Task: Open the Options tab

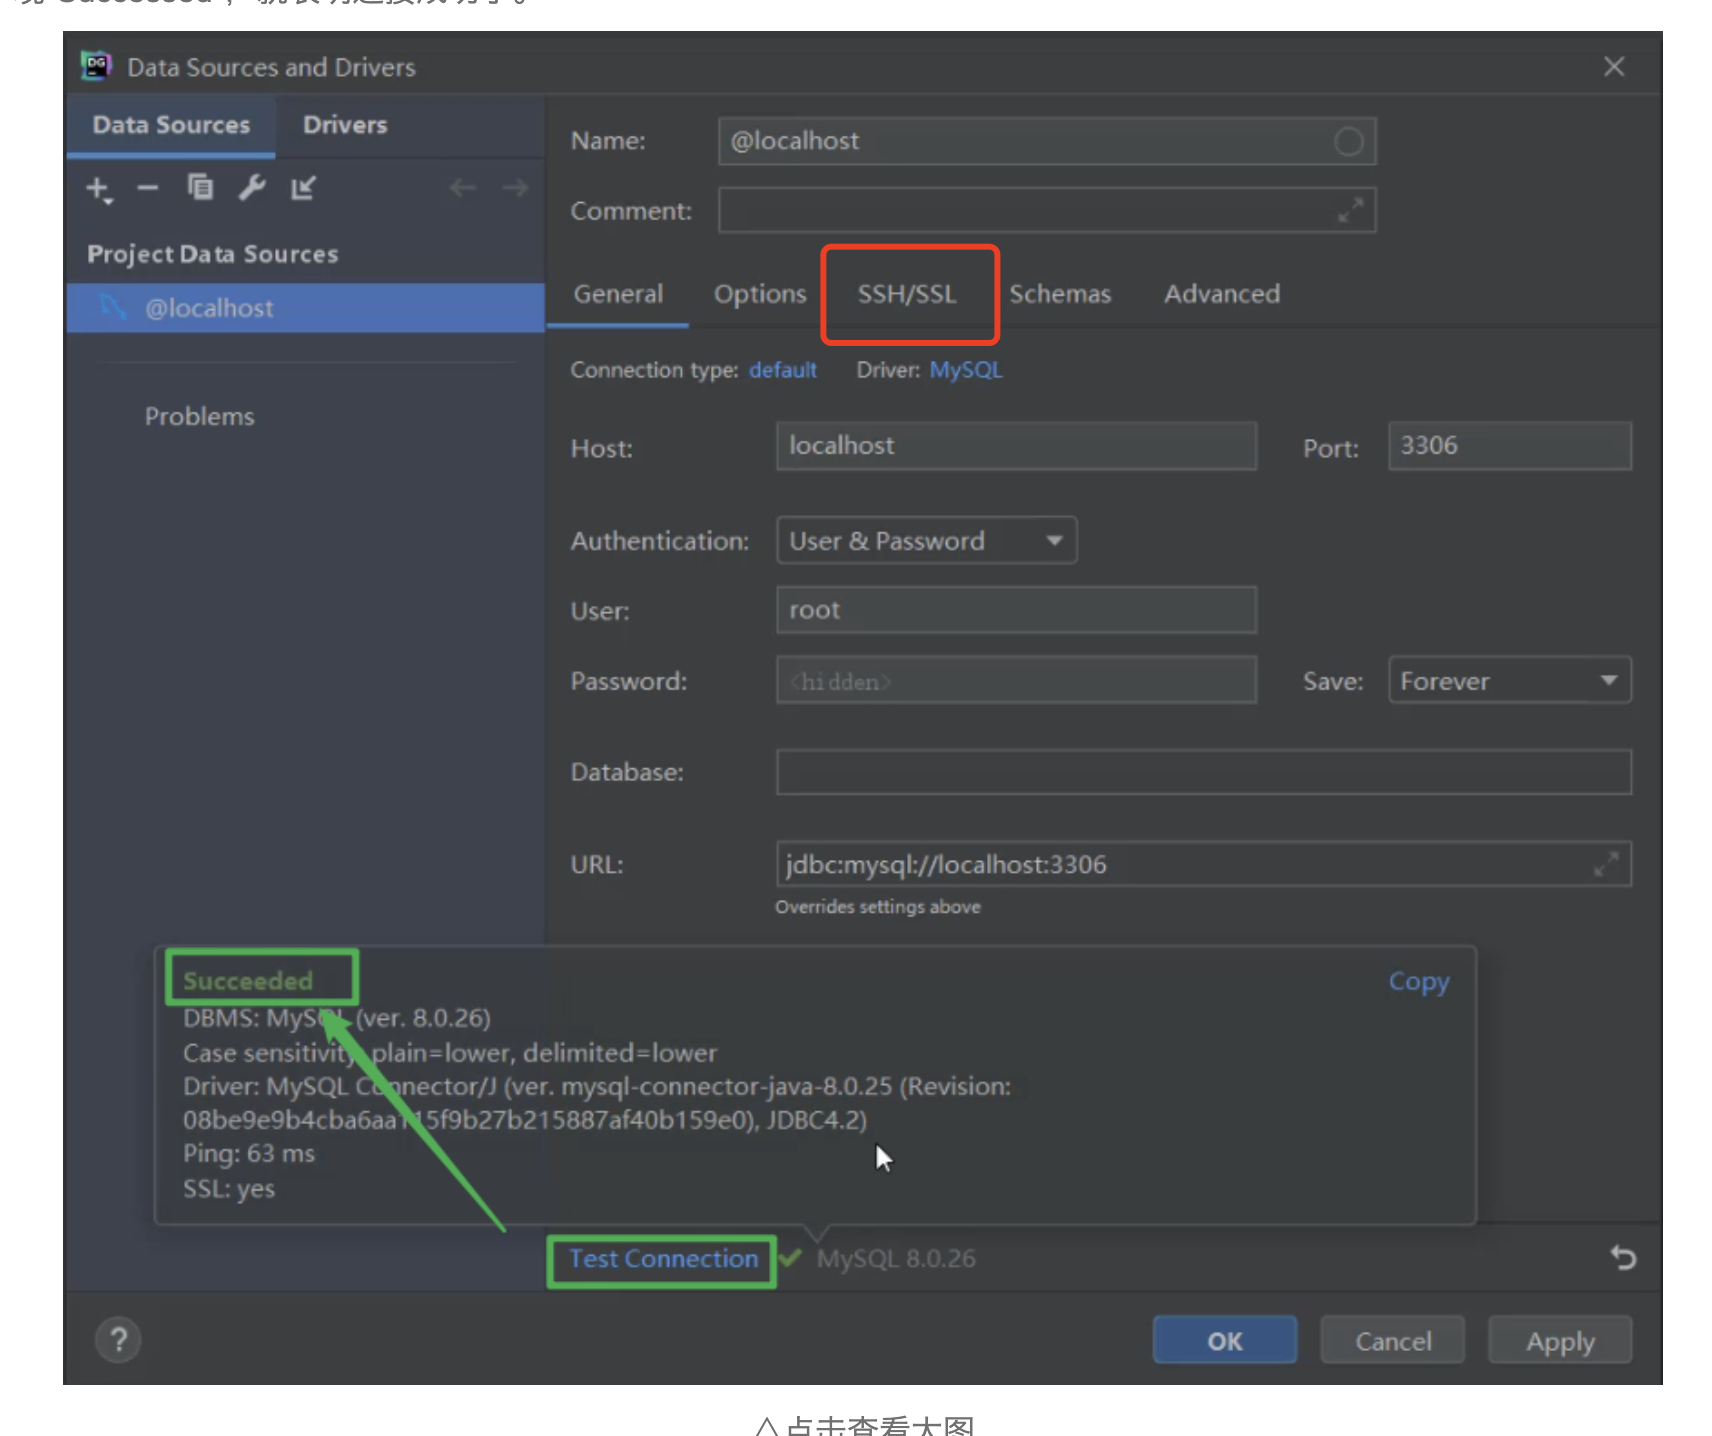Action: pos(760,294)
